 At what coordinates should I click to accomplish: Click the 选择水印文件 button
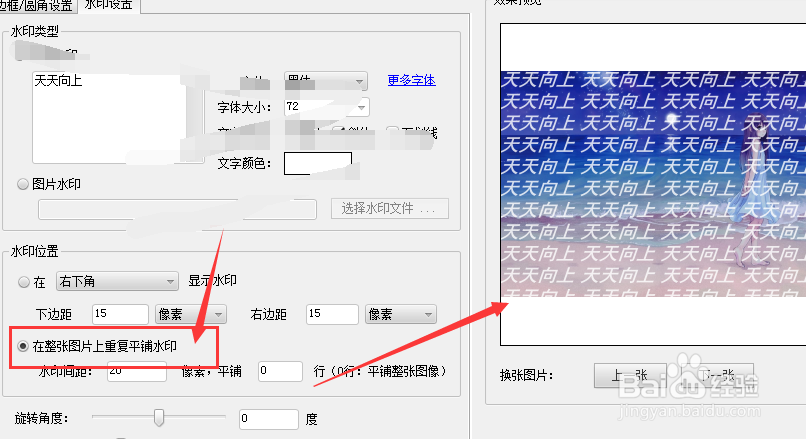[390, 209]
